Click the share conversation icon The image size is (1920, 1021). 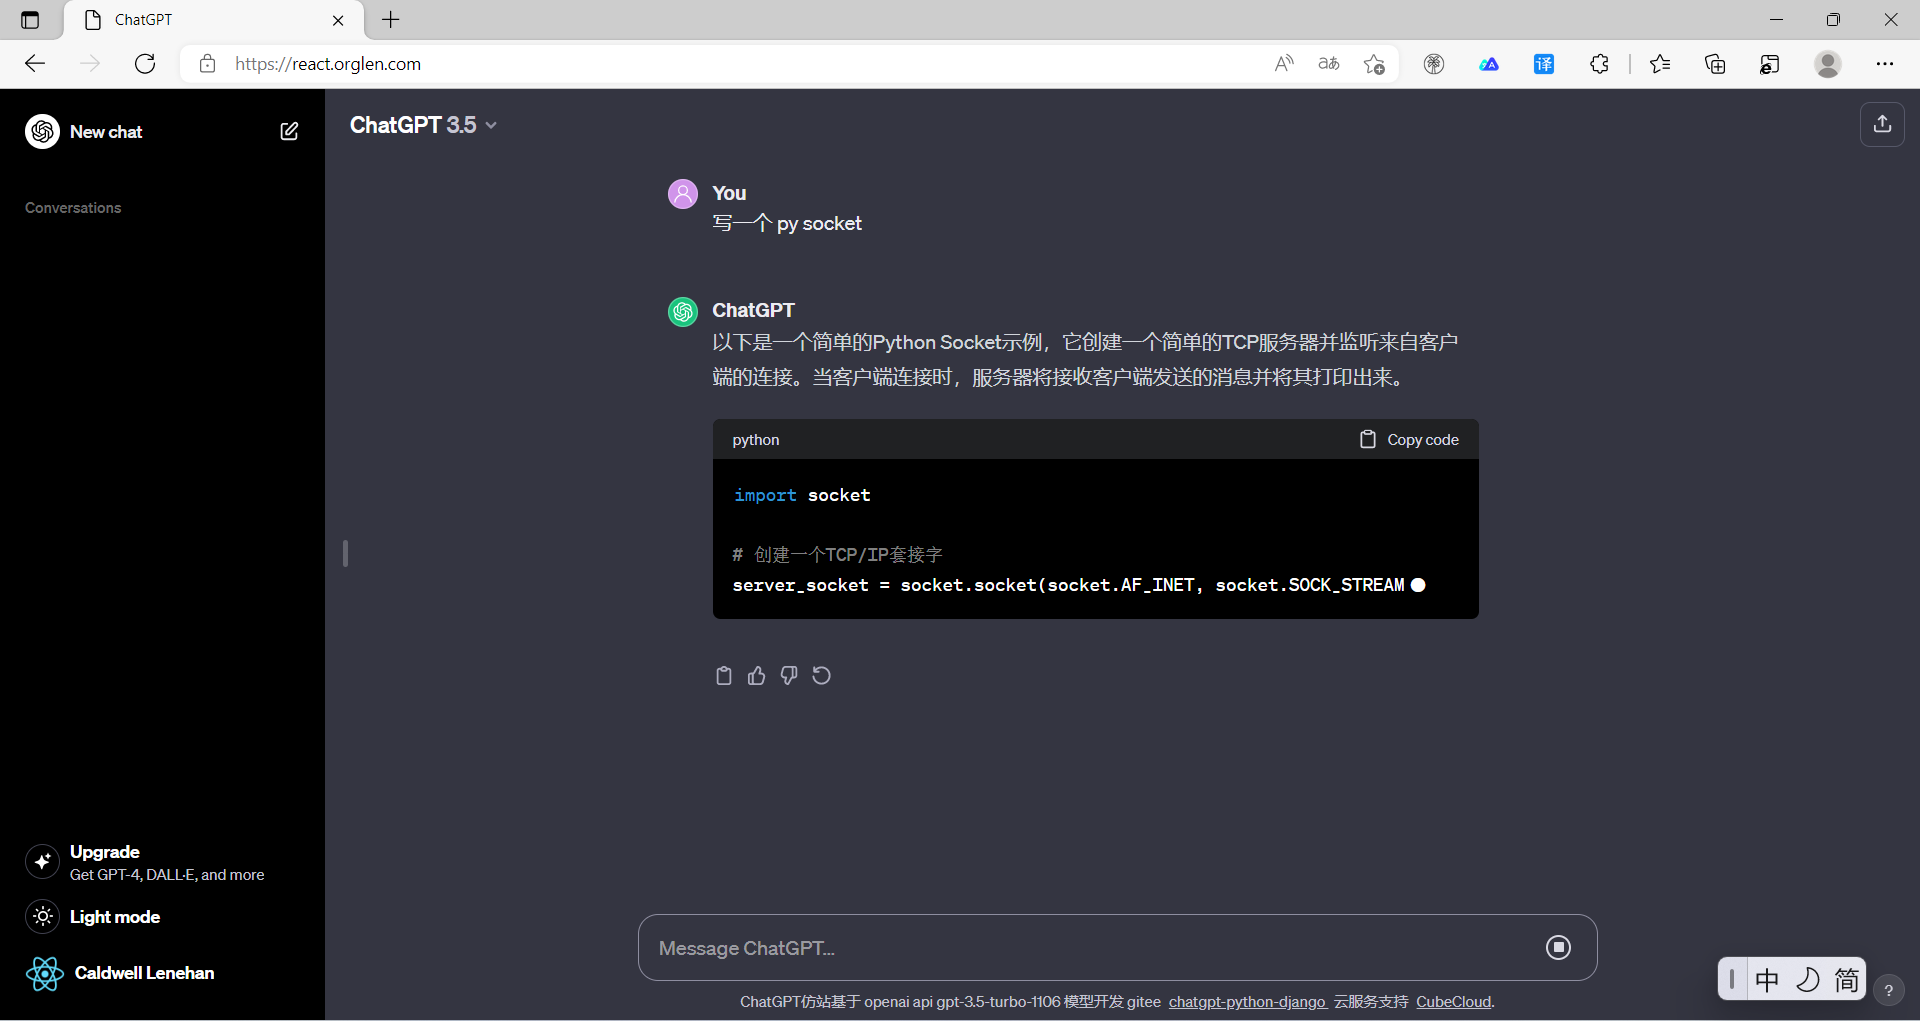click(x=1882, y=124)
